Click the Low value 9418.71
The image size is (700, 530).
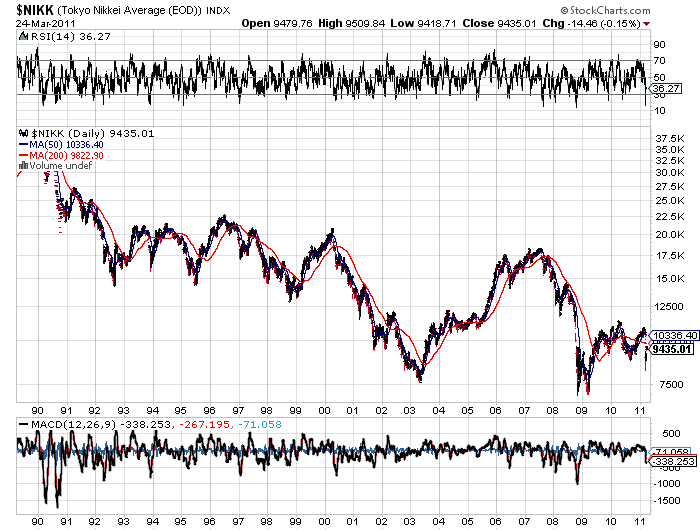pos(437,23)
